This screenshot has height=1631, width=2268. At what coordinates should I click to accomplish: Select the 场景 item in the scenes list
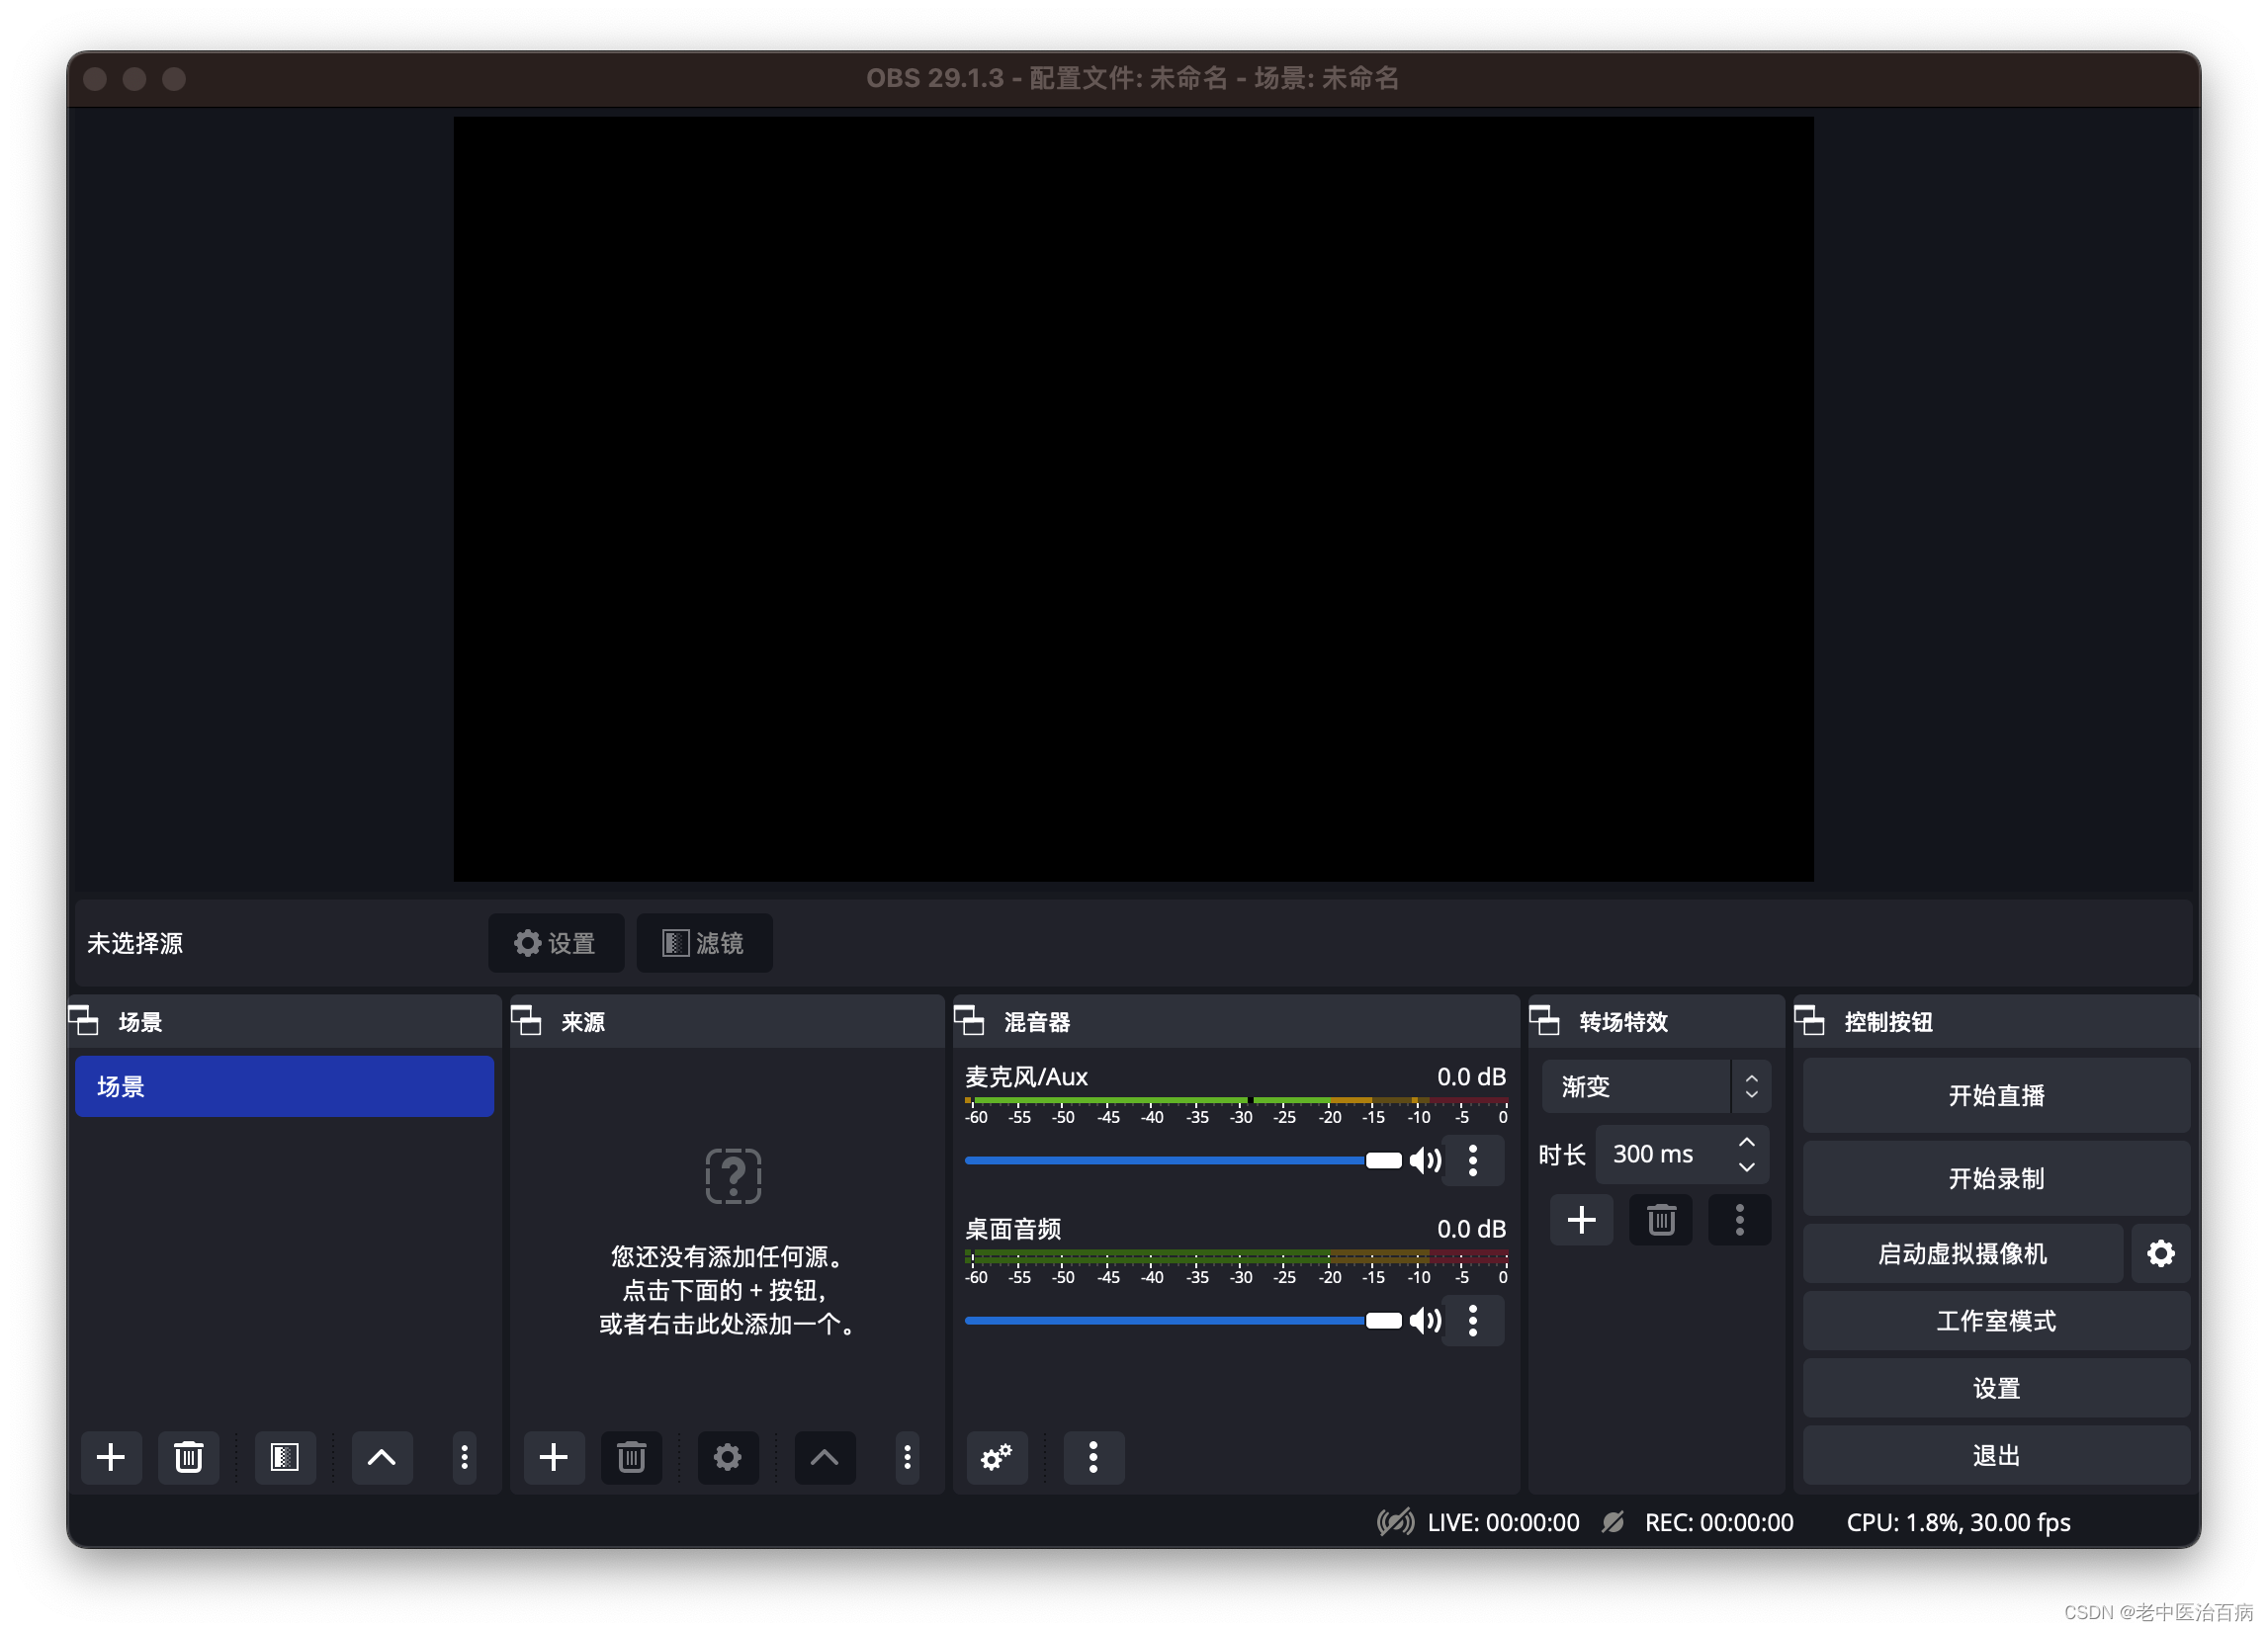point(285,1086)
